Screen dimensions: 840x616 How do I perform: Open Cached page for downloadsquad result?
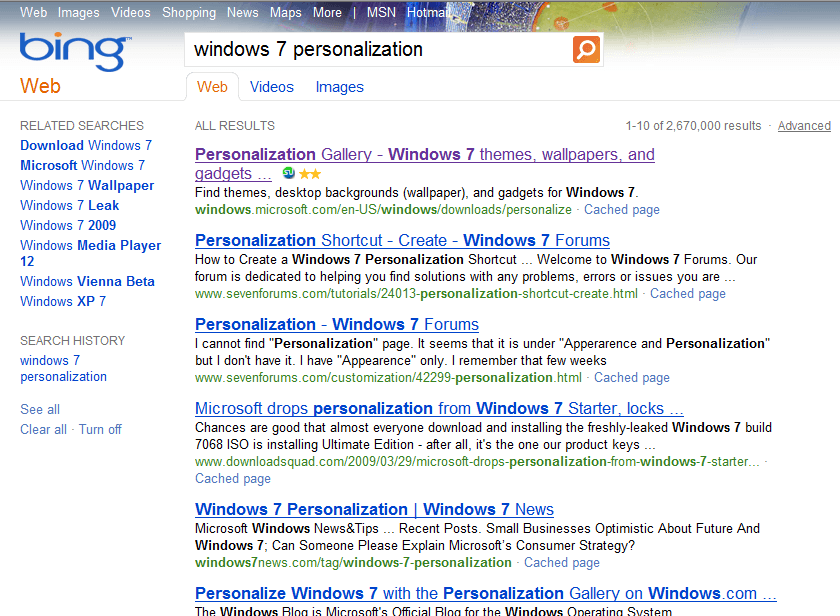[232, 478]
